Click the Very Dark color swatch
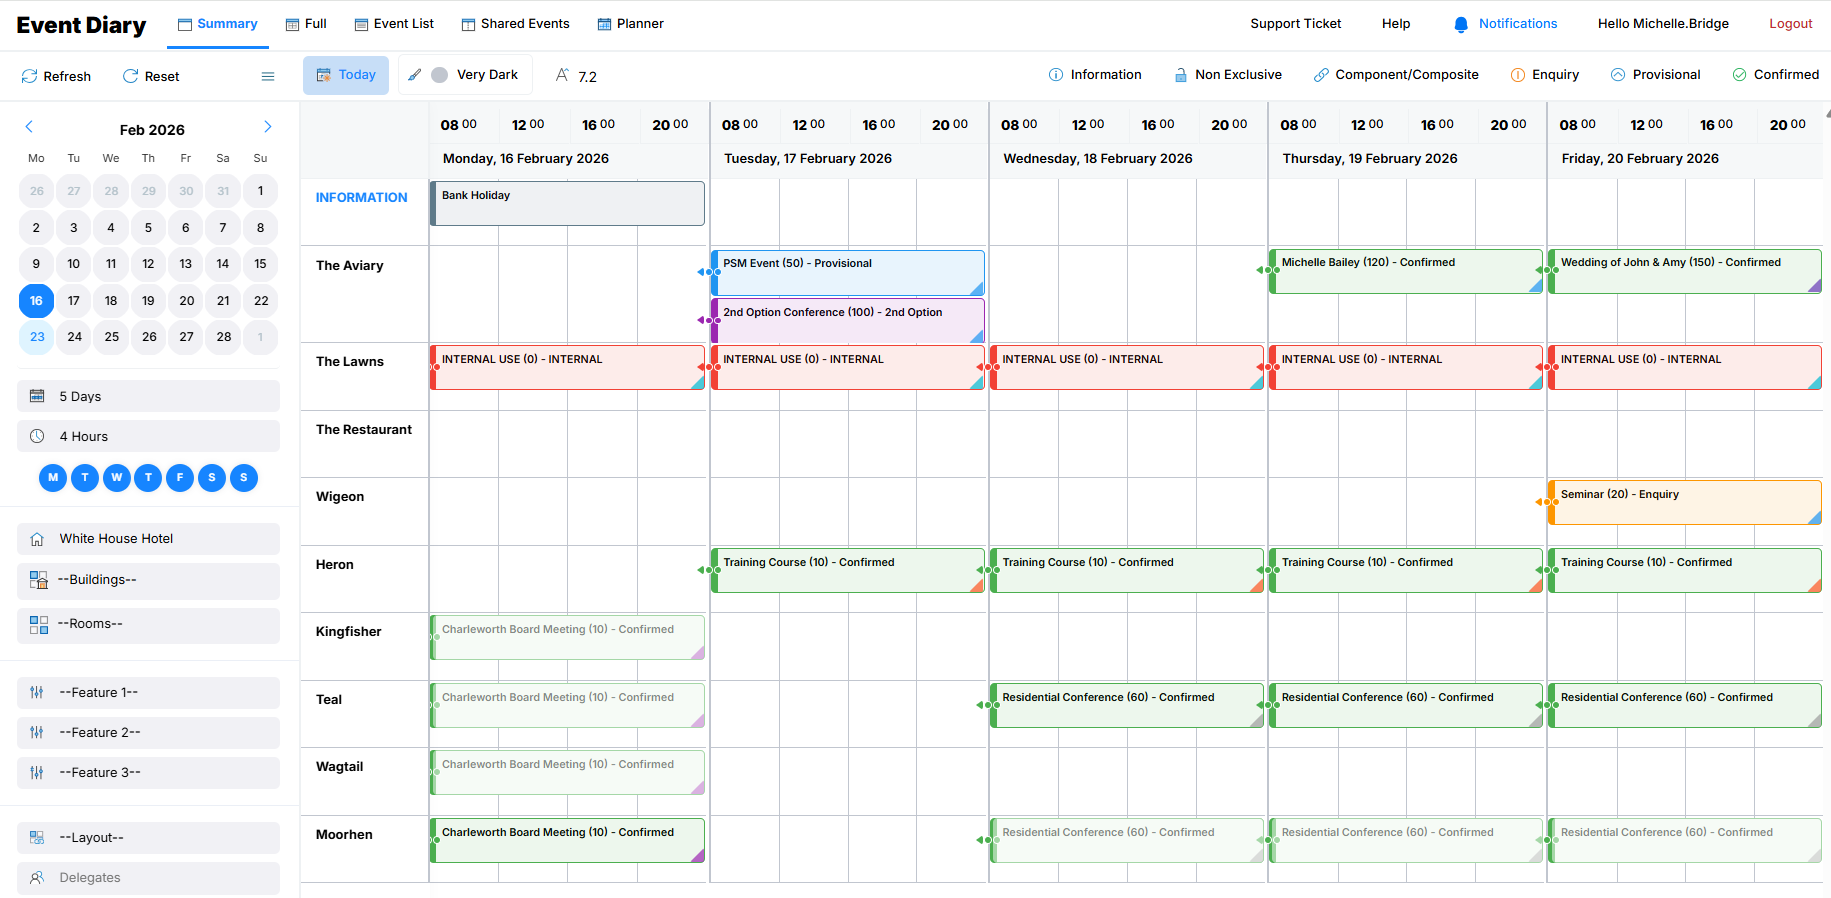The image size is (1831, 898). coord(439,75)
